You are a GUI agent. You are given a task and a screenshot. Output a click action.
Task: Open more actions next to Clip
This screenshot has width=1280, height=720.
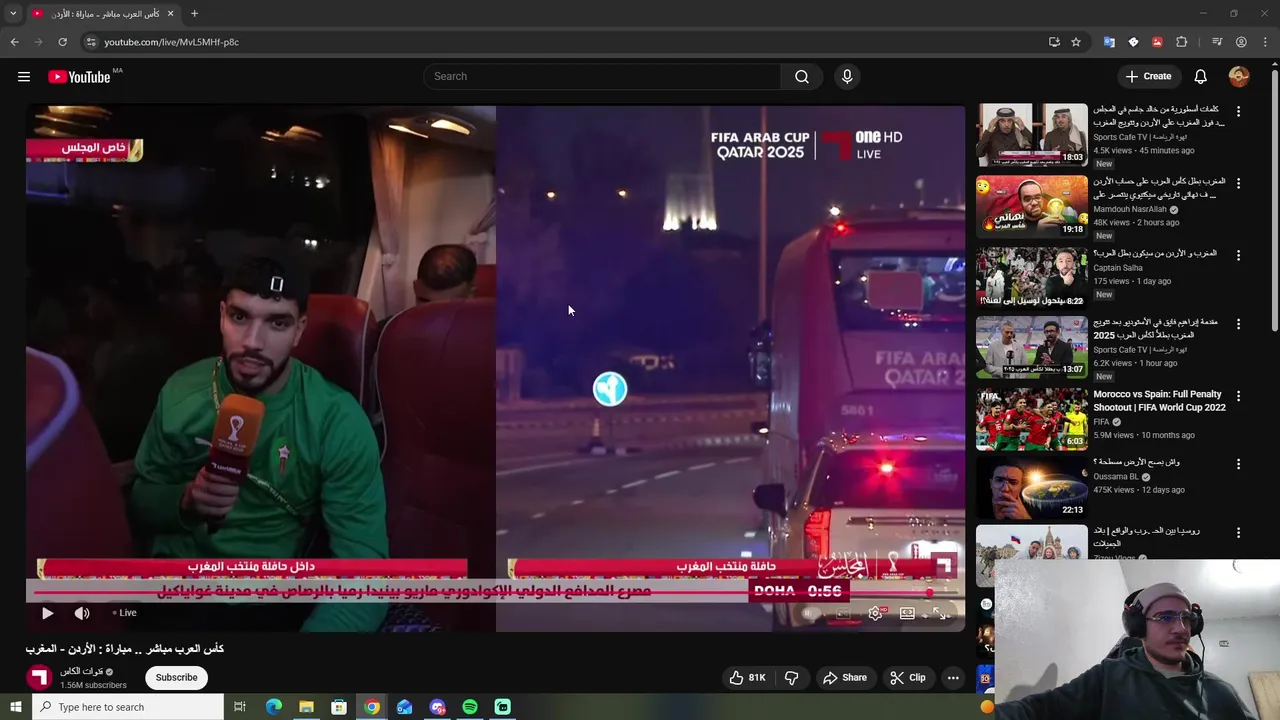(x=953, y=678)
